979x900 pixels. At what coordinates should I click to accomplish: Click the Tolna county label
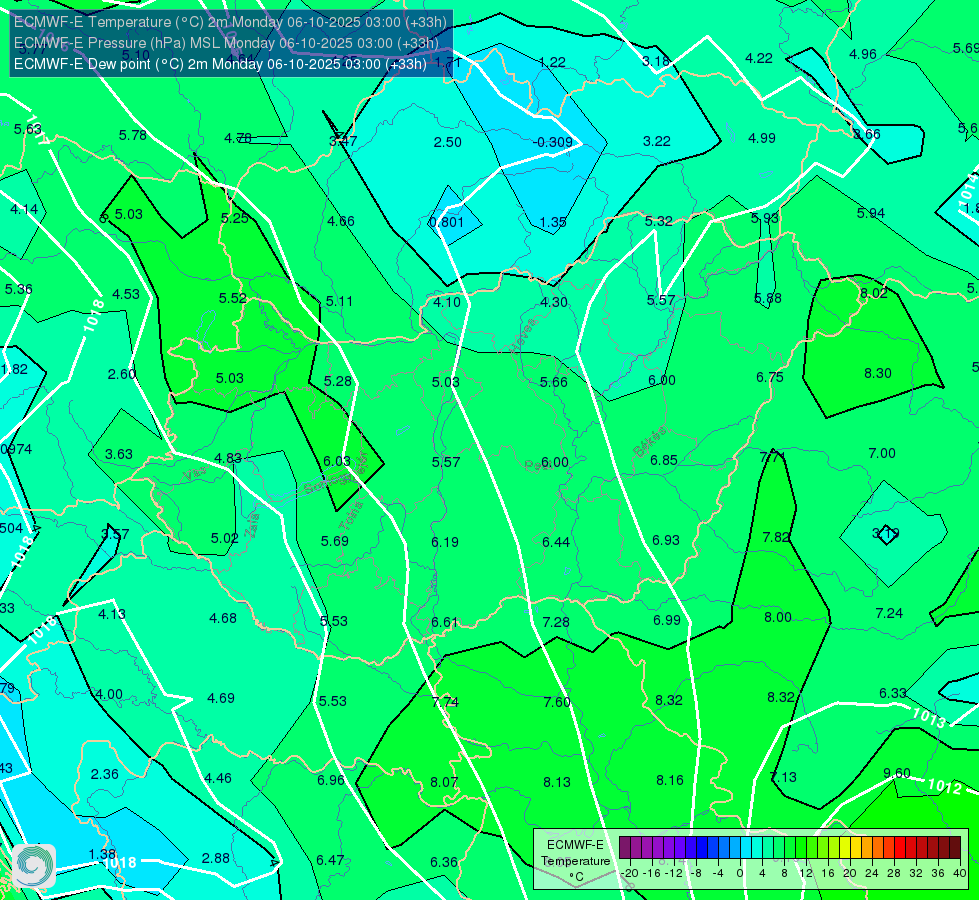(350, 515)
